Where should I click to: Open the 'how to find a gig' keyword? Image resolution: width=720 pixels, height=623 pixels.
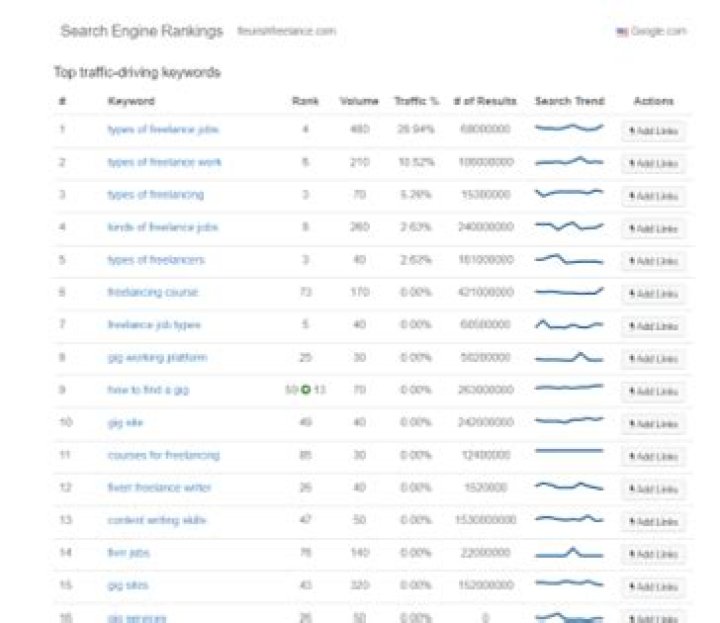pyautogui.click(x=148, y=390)
